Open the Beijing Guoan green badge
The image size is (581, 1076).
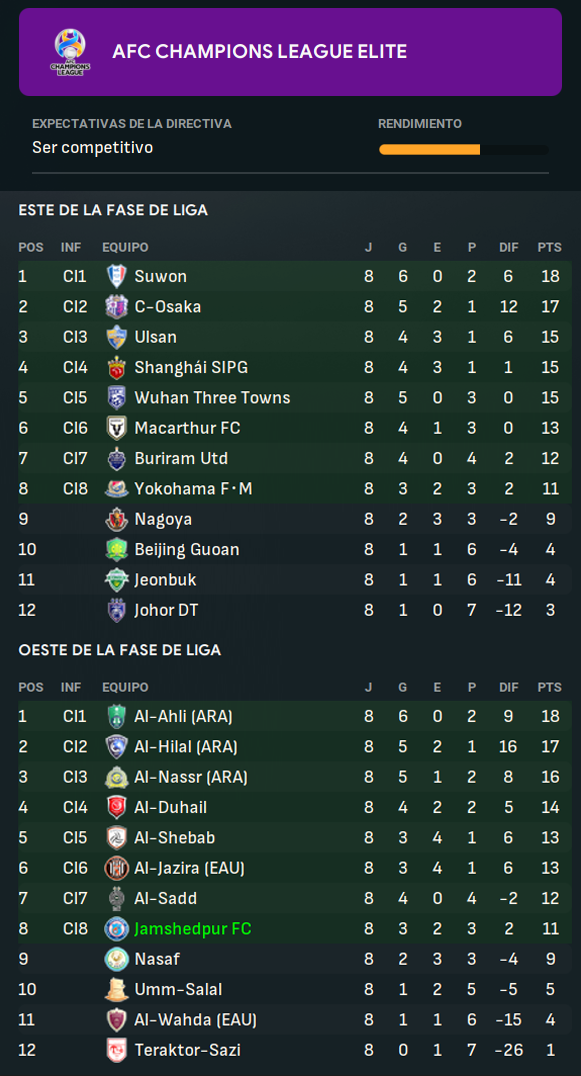coord(117,550)
